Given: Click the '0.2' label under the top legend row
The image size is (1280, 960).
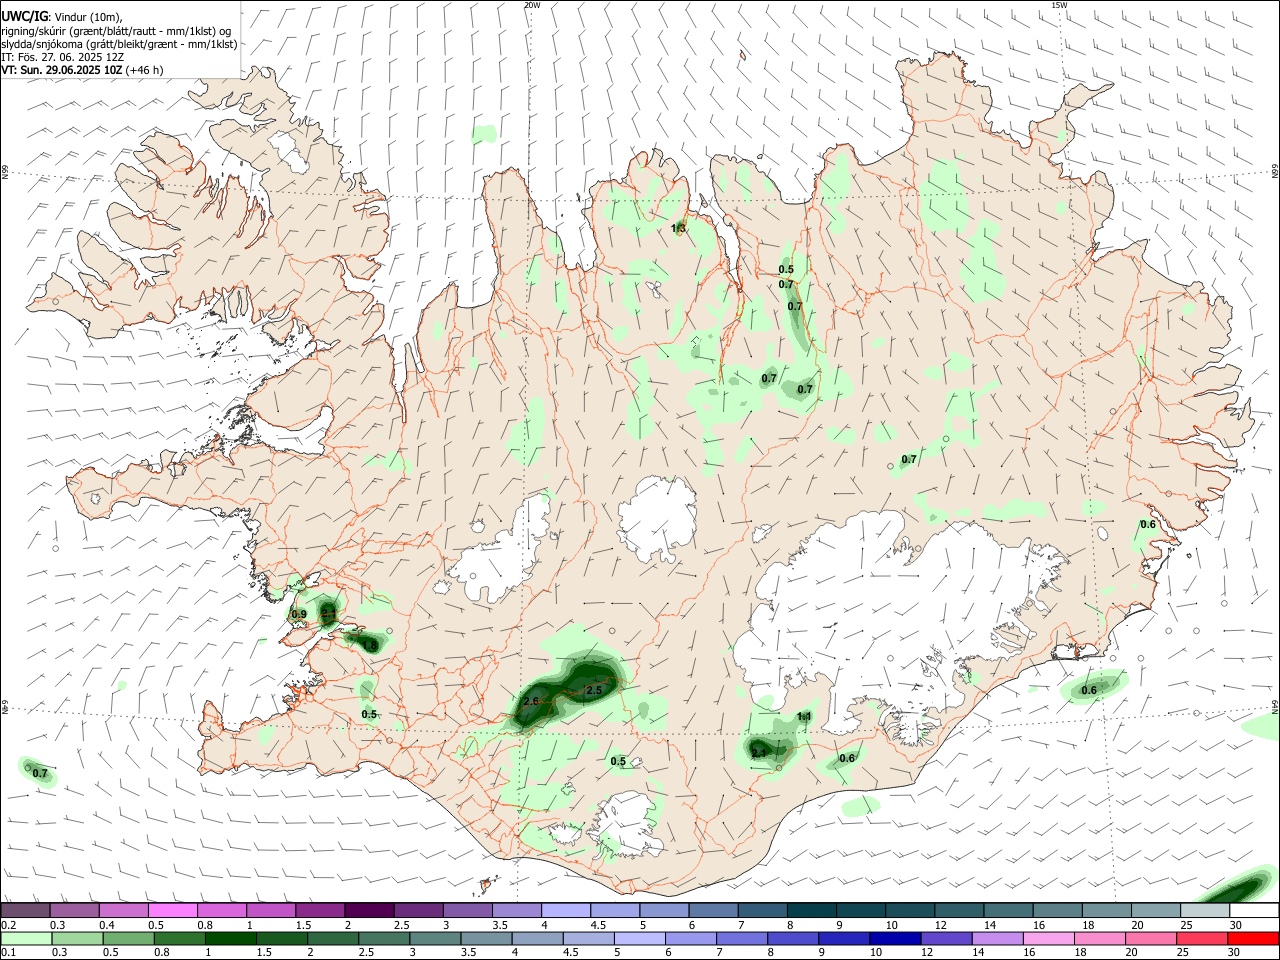Looking at the screenshot, I should pyautogui.click(x=8, y=925).
